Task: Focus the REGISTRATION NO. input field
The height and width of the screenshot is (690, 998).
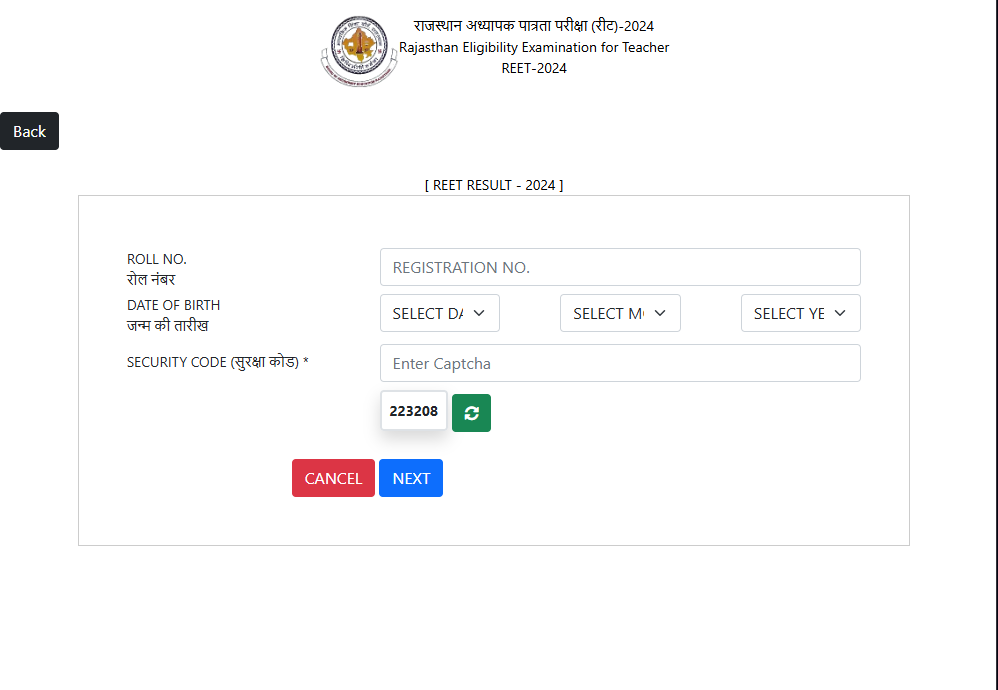Action: tap(620, 267)
